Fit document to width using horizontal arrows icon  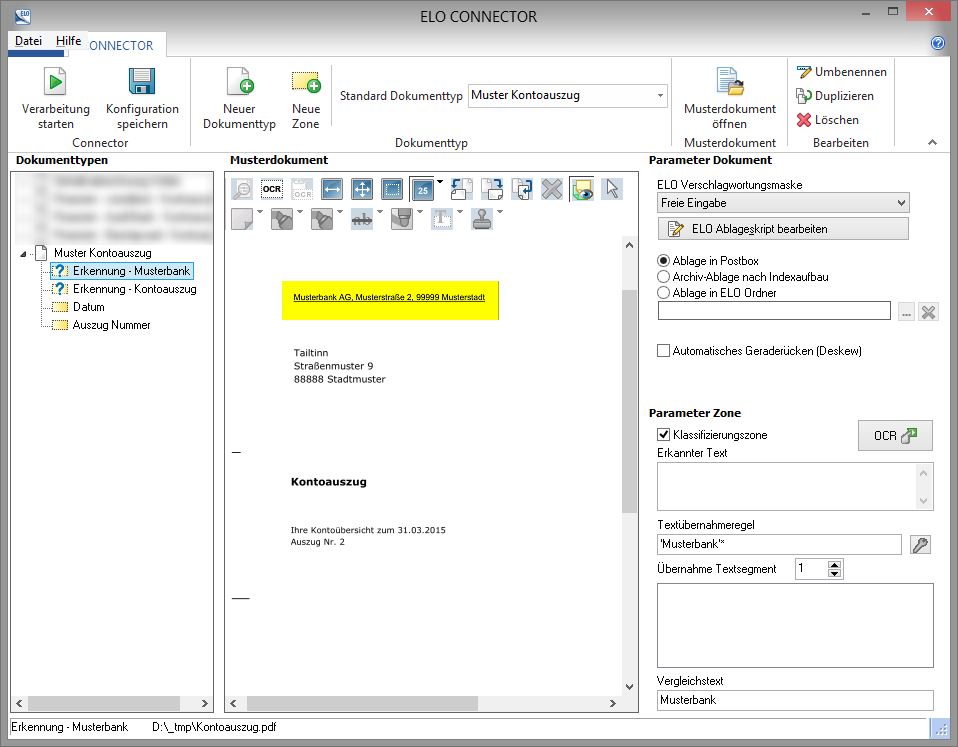click(332, 189)
